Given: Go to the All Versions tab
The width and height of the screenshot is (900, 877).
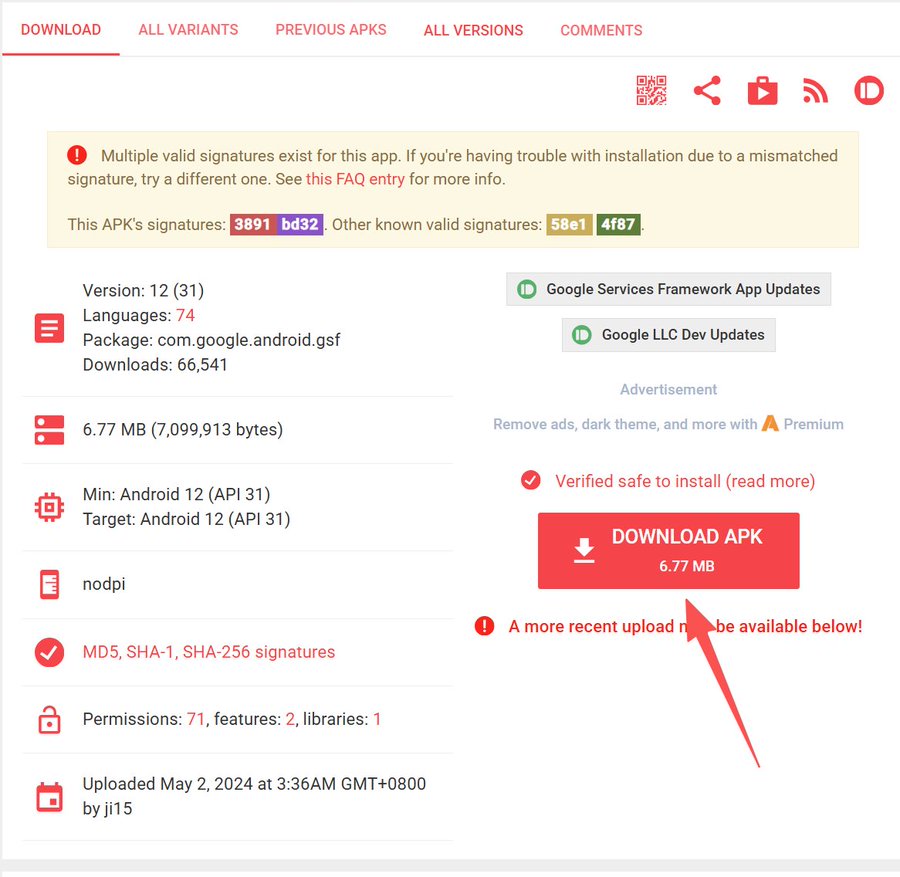Looking at the screenshot, I should (473, 30).
